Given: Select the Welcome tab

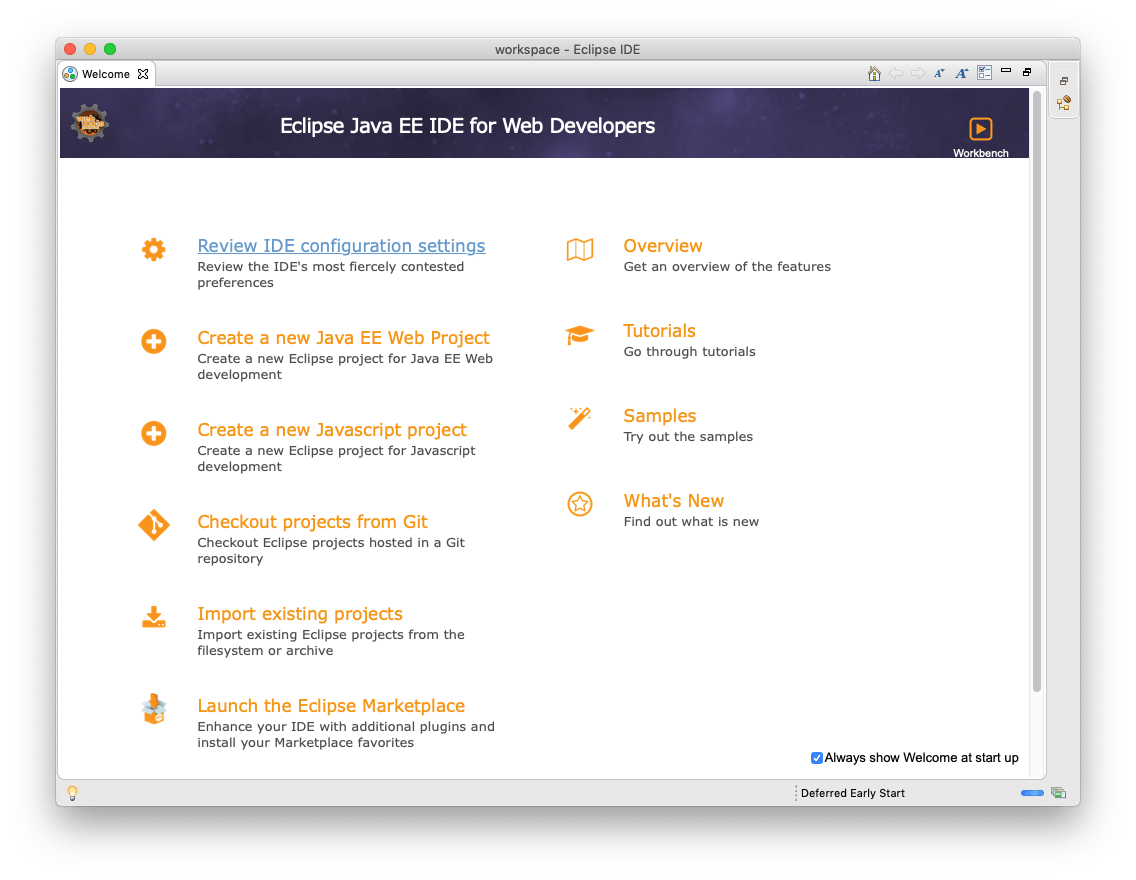Looking at the screenshot, I should 106,74.
